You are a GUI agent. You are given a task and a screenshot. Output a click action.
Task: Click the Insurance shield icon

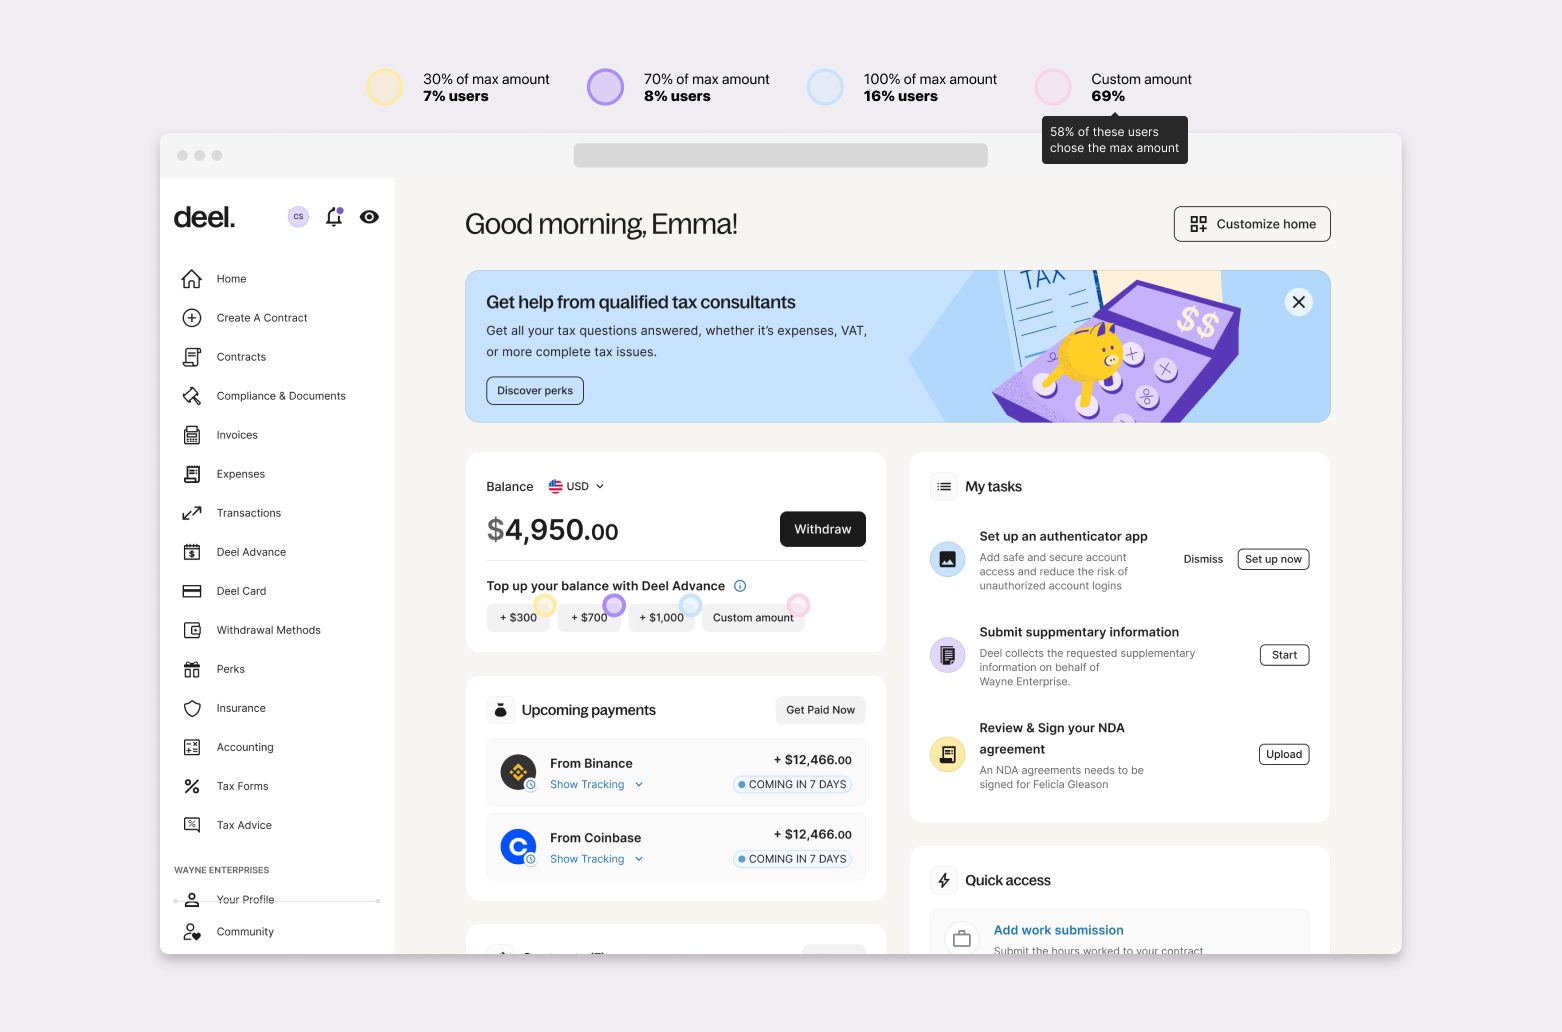(192, 708)
